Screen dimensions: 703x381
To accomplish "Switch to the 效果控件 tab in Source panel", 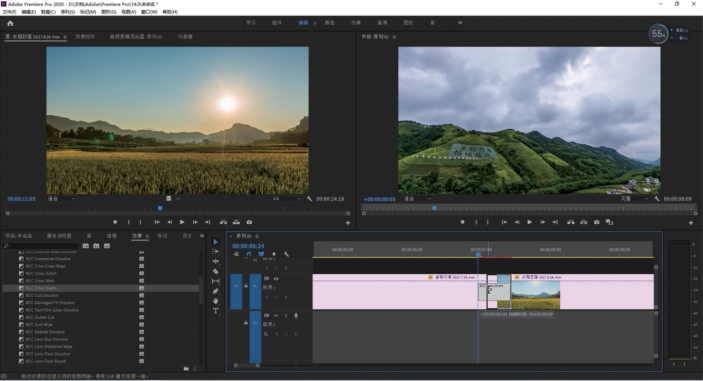I will [x=85, y=37].
